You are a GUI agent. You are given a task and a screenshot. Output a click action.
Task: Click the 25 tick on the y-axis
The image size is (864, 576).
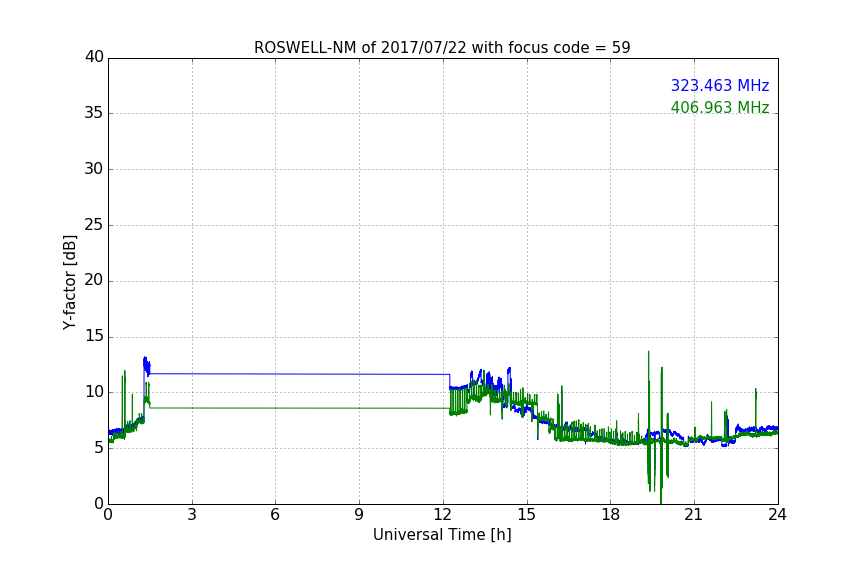coord(94,225)
